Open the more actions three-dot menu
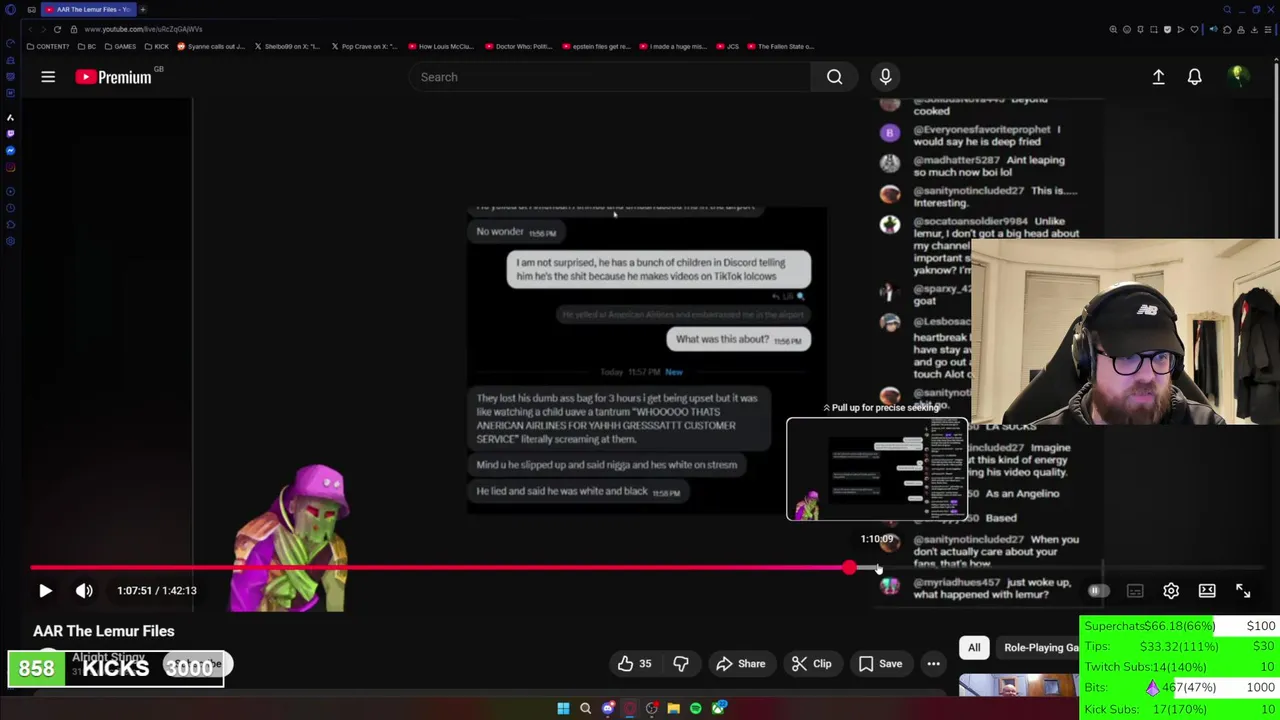The height and width of the screenshot is (720, 1280). point(933,664)
